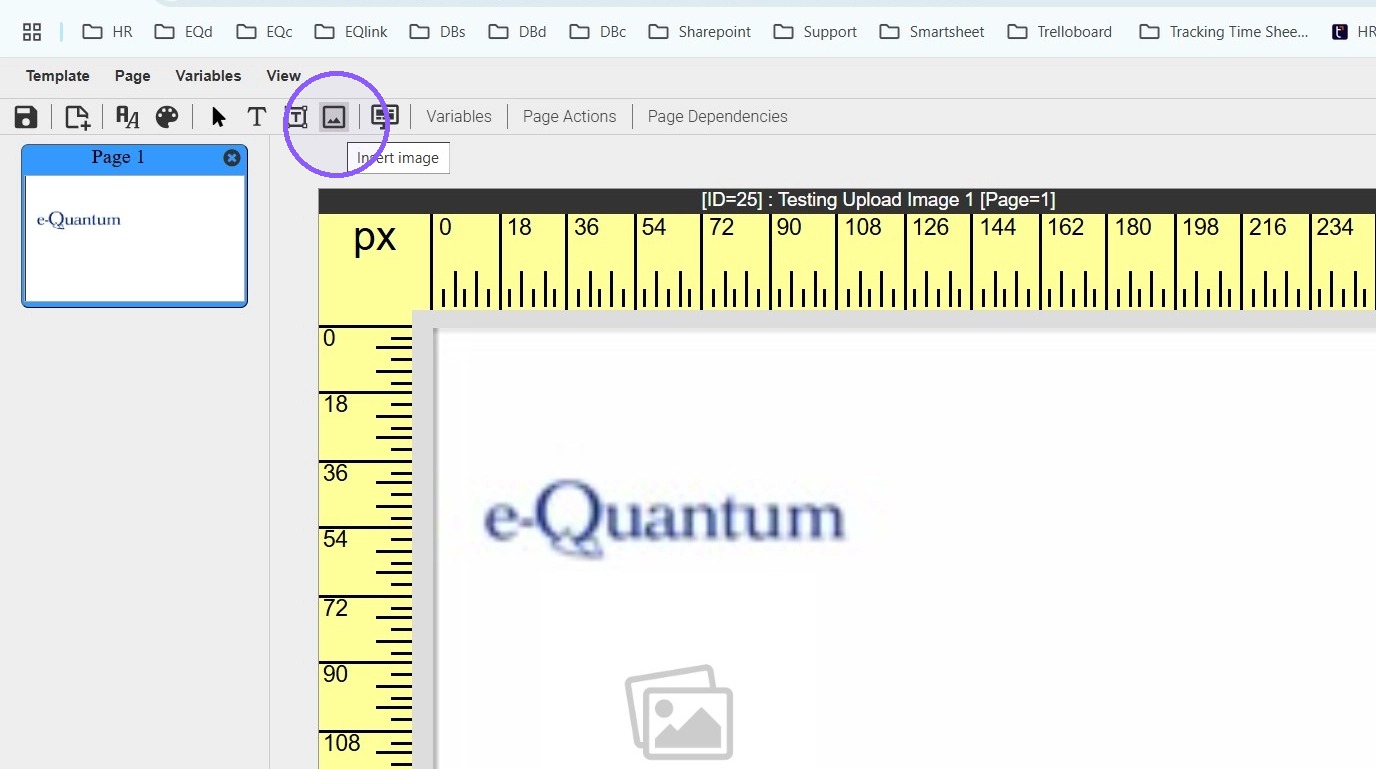Click the comment form icon in toolbar

pos(385,117)
